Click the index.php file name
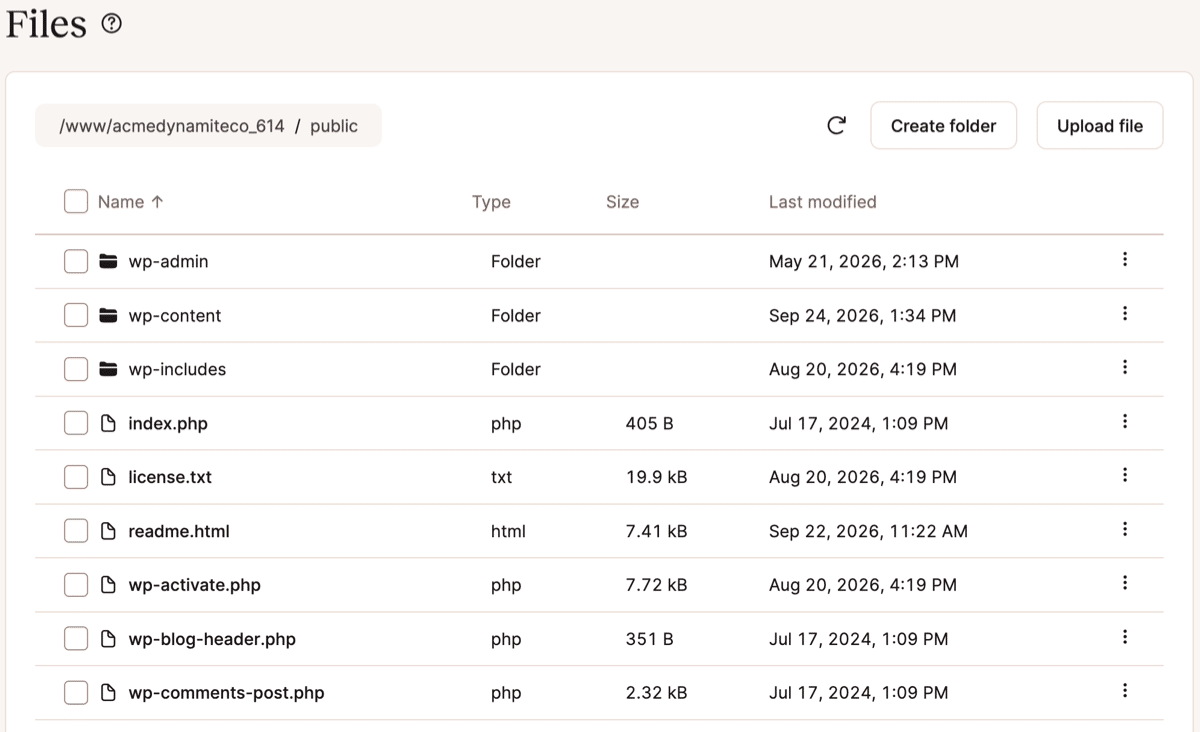 pos(168,423)
